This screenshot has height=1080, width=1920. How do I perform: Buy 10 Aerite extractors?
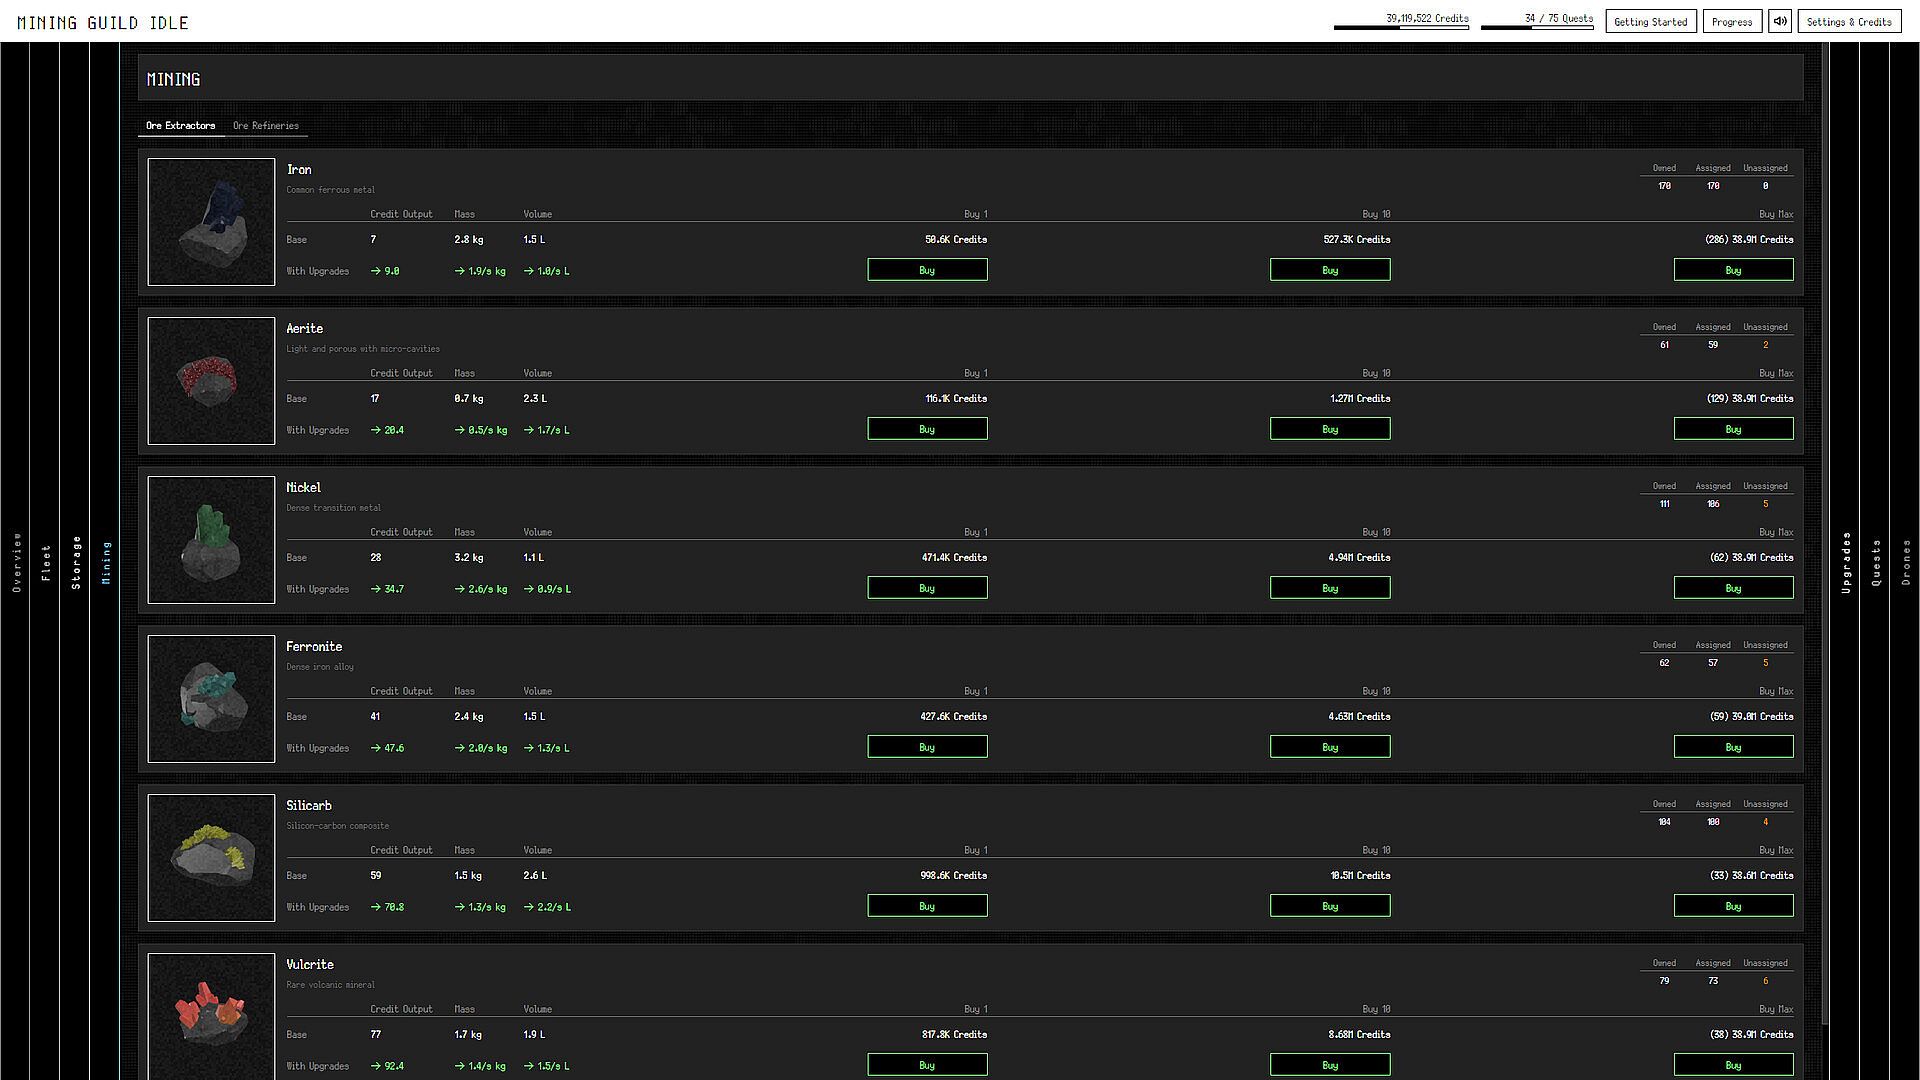(x=1330, y=429)
